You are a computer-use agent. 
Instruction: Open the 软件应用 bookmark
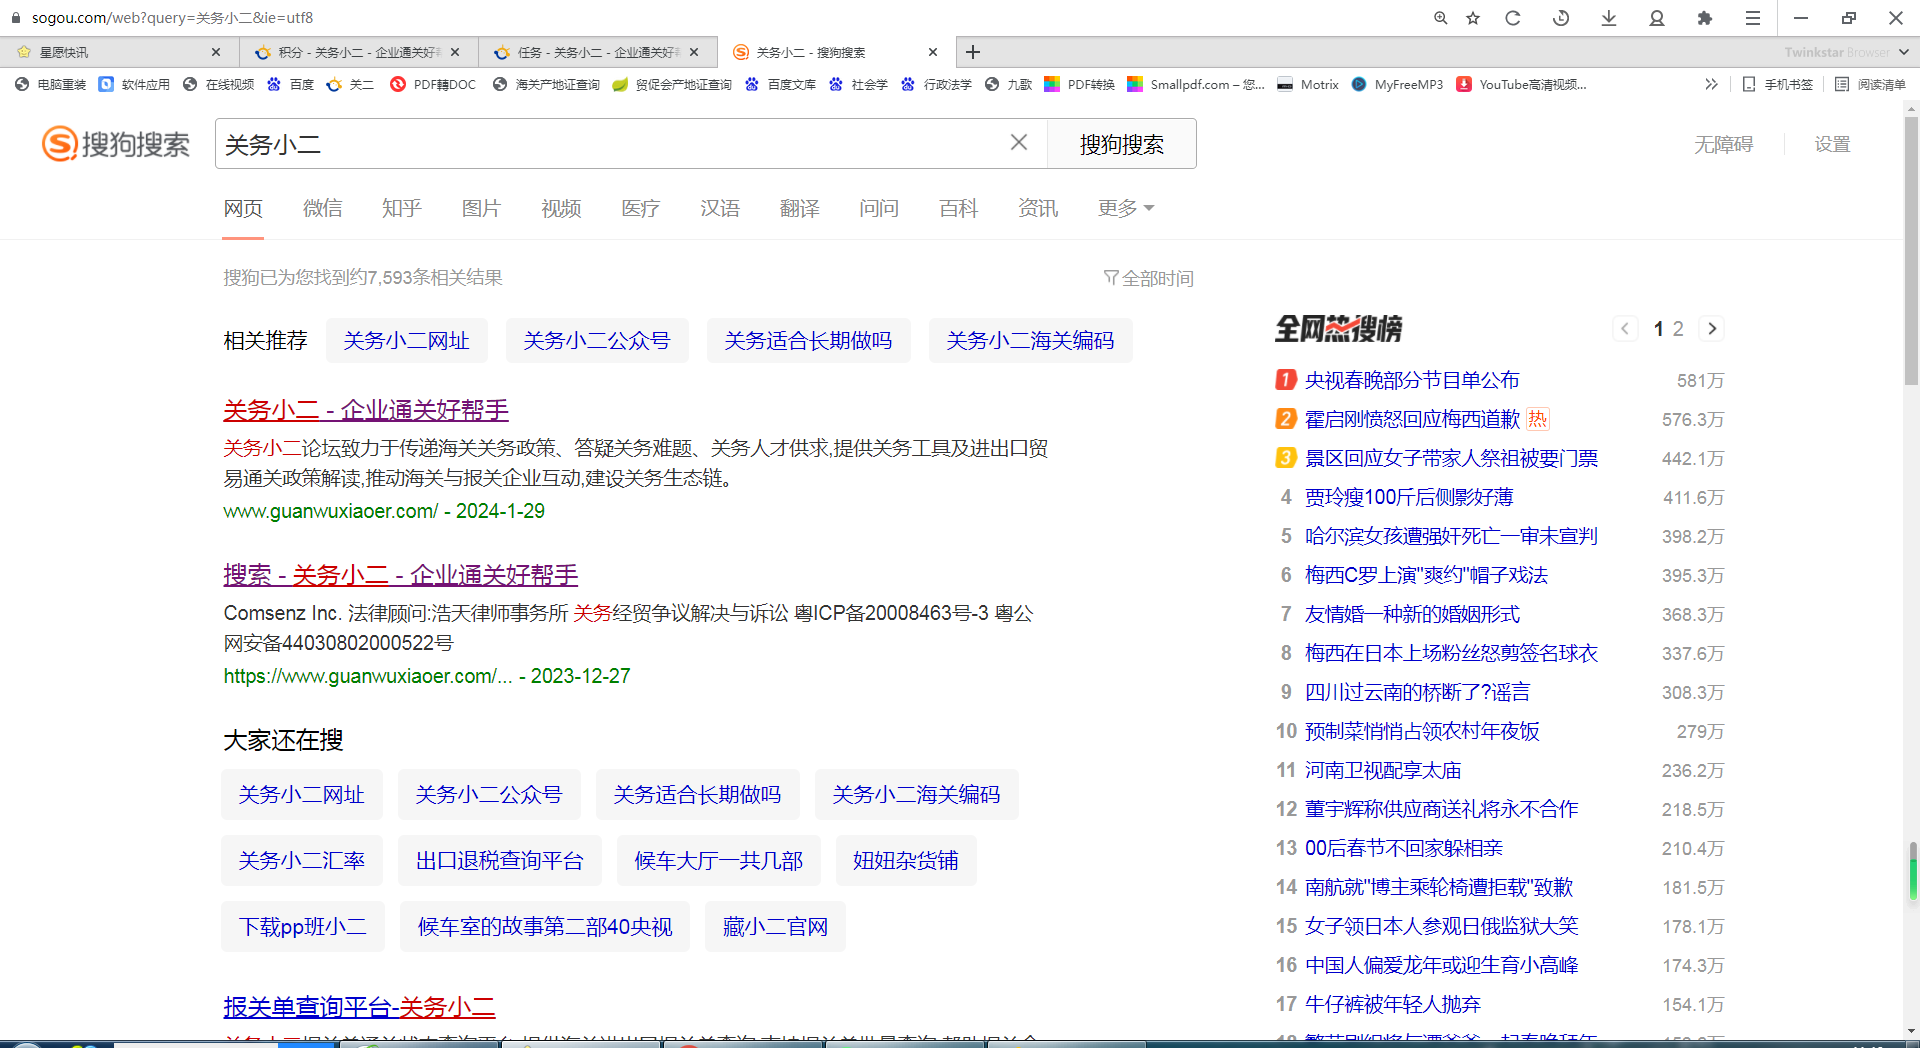[x=135, y=85]
